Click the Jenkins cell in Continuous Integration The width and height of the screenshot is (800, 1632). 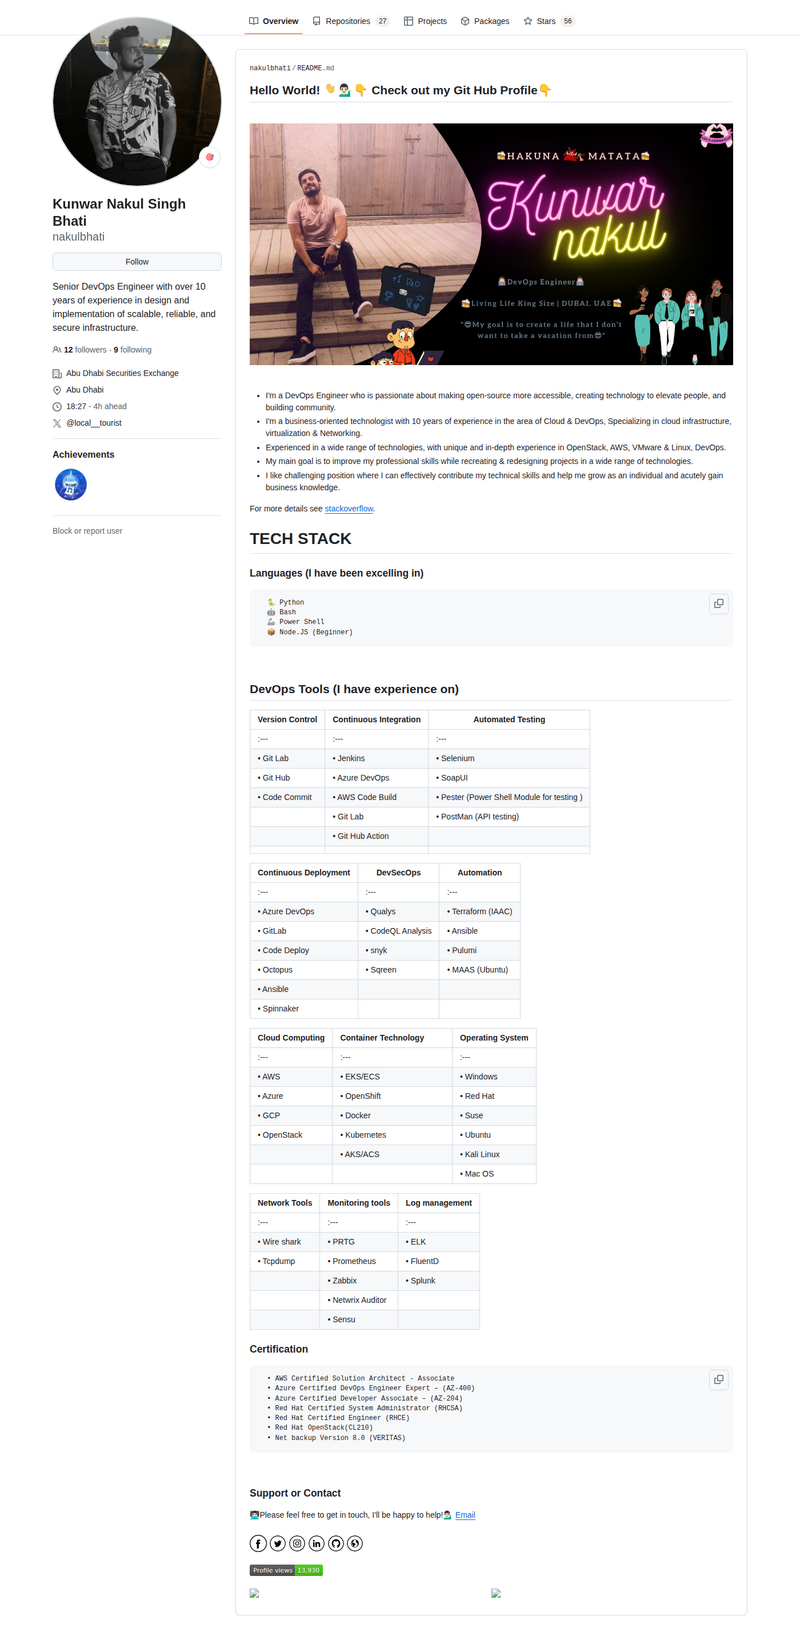pos(376,758)
